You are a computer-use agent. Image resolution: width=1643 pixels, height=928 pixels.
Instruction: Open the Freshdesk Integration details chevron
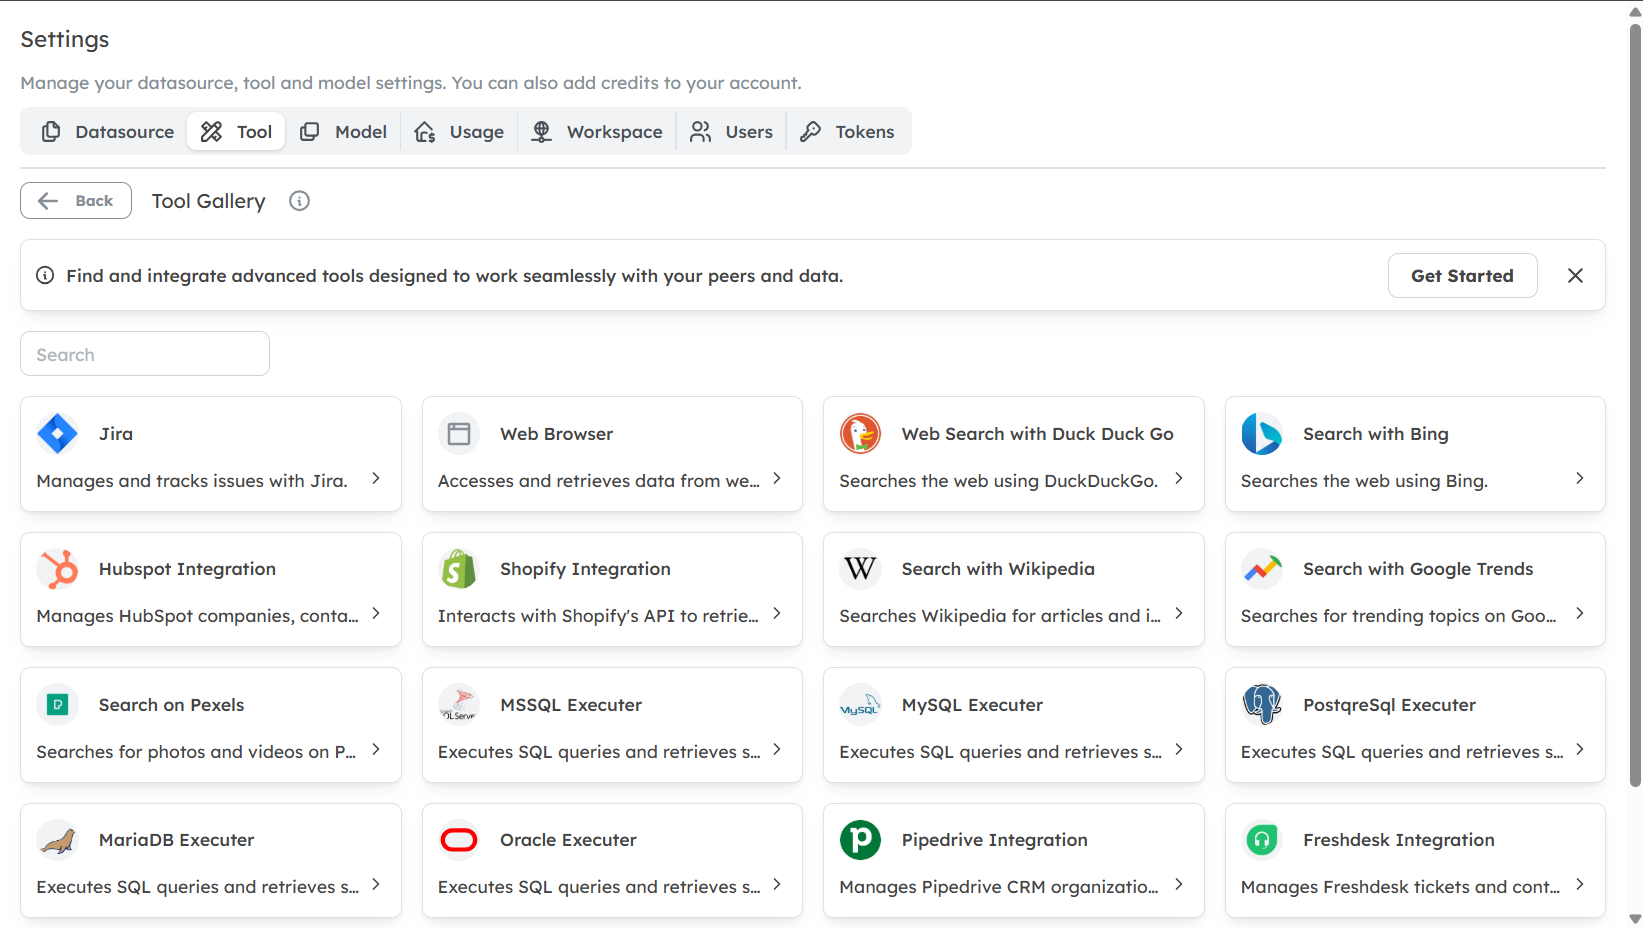pos(1580,884)
